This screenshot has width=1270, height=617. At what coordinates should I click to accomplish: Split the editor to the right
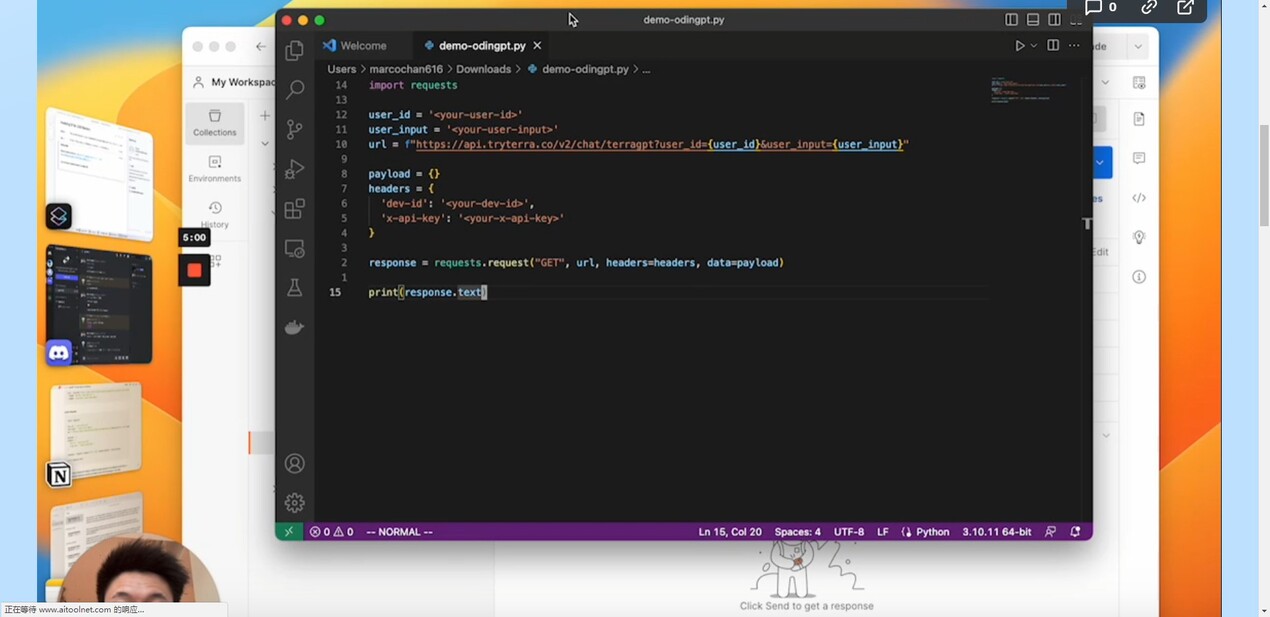[1053, 46]
